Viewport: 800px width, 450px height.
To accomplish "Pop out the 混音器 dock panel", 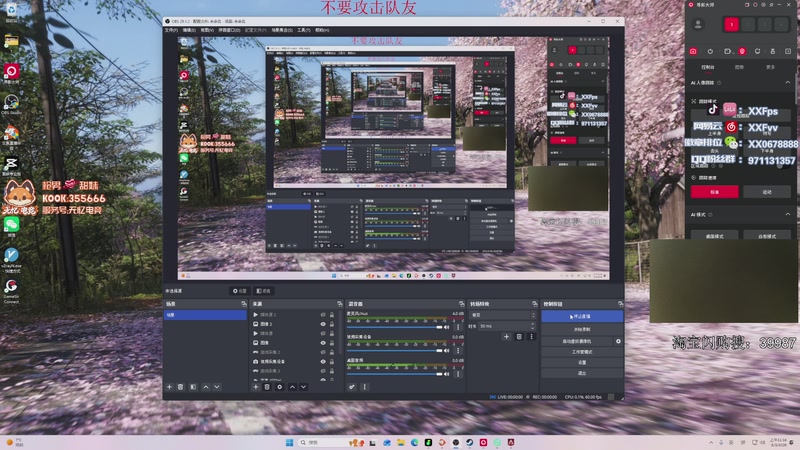I will [461, 304].
